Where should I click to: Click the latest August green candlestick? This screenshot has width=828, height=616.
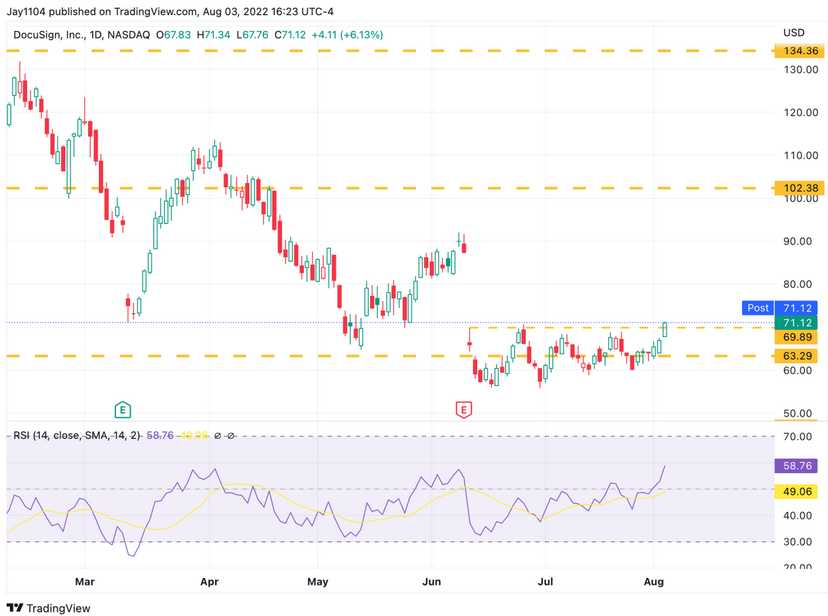pyautogui.click(x=664, y=329)
